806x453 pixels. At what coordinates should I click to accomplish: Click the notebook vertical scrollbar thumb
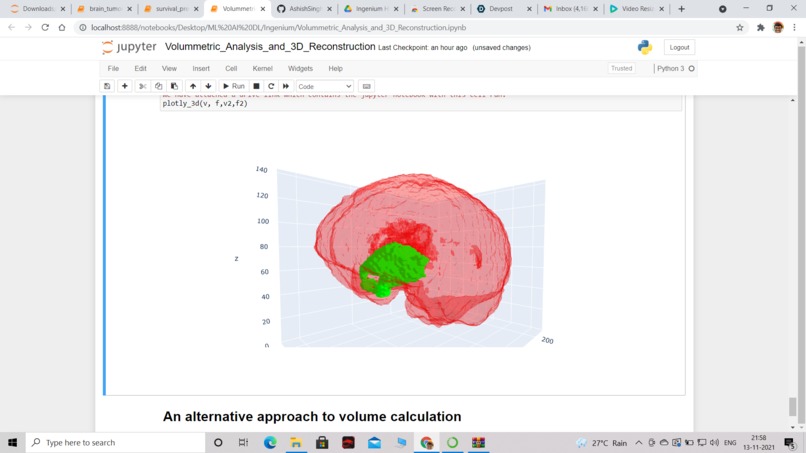click(x=792, y=406)
